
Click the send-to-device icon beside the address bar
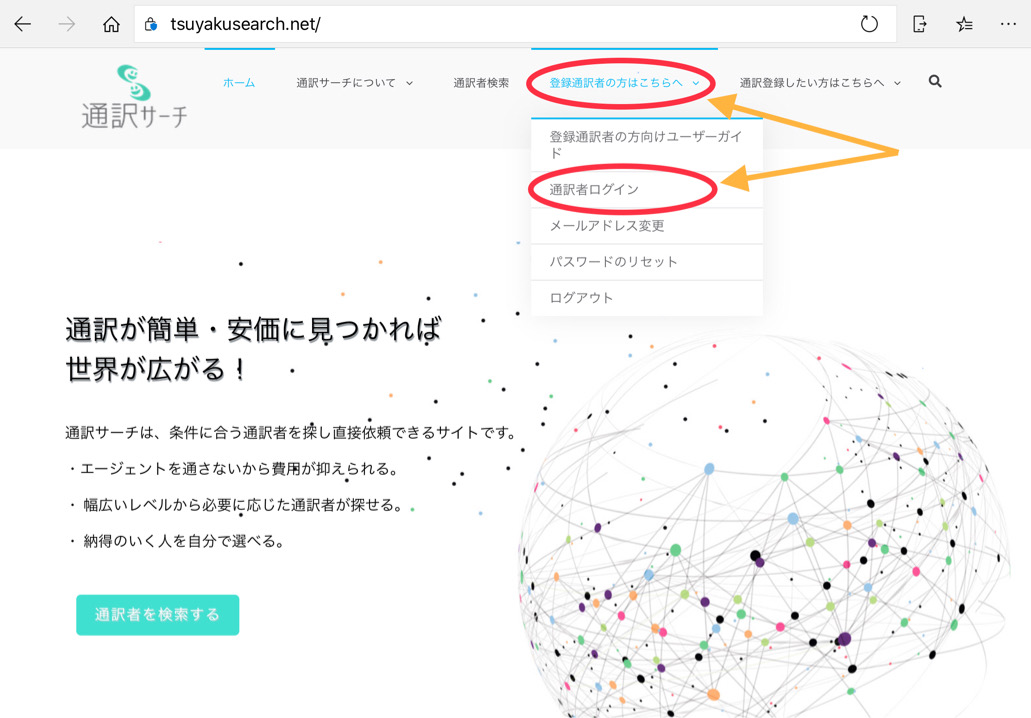(918, 24)
